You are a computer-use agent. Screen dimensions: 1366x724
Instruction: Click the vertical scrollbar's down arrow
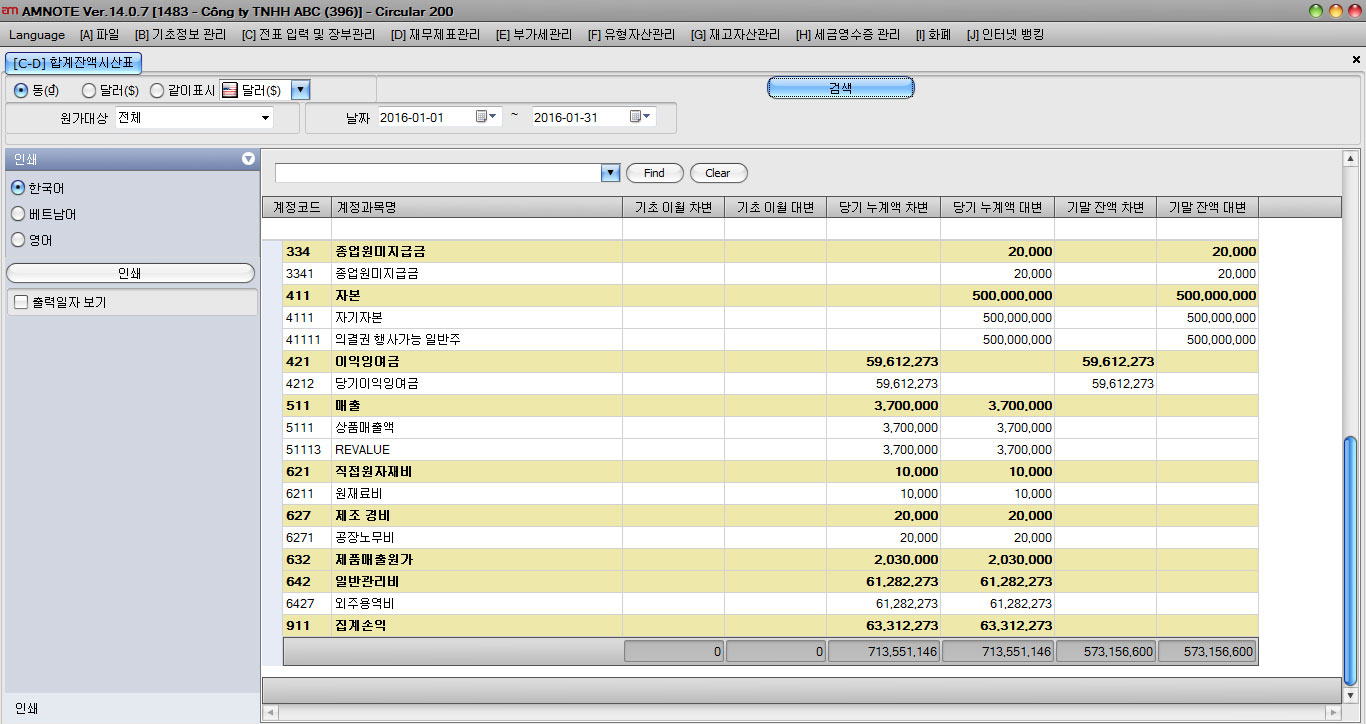[1350, 696]
